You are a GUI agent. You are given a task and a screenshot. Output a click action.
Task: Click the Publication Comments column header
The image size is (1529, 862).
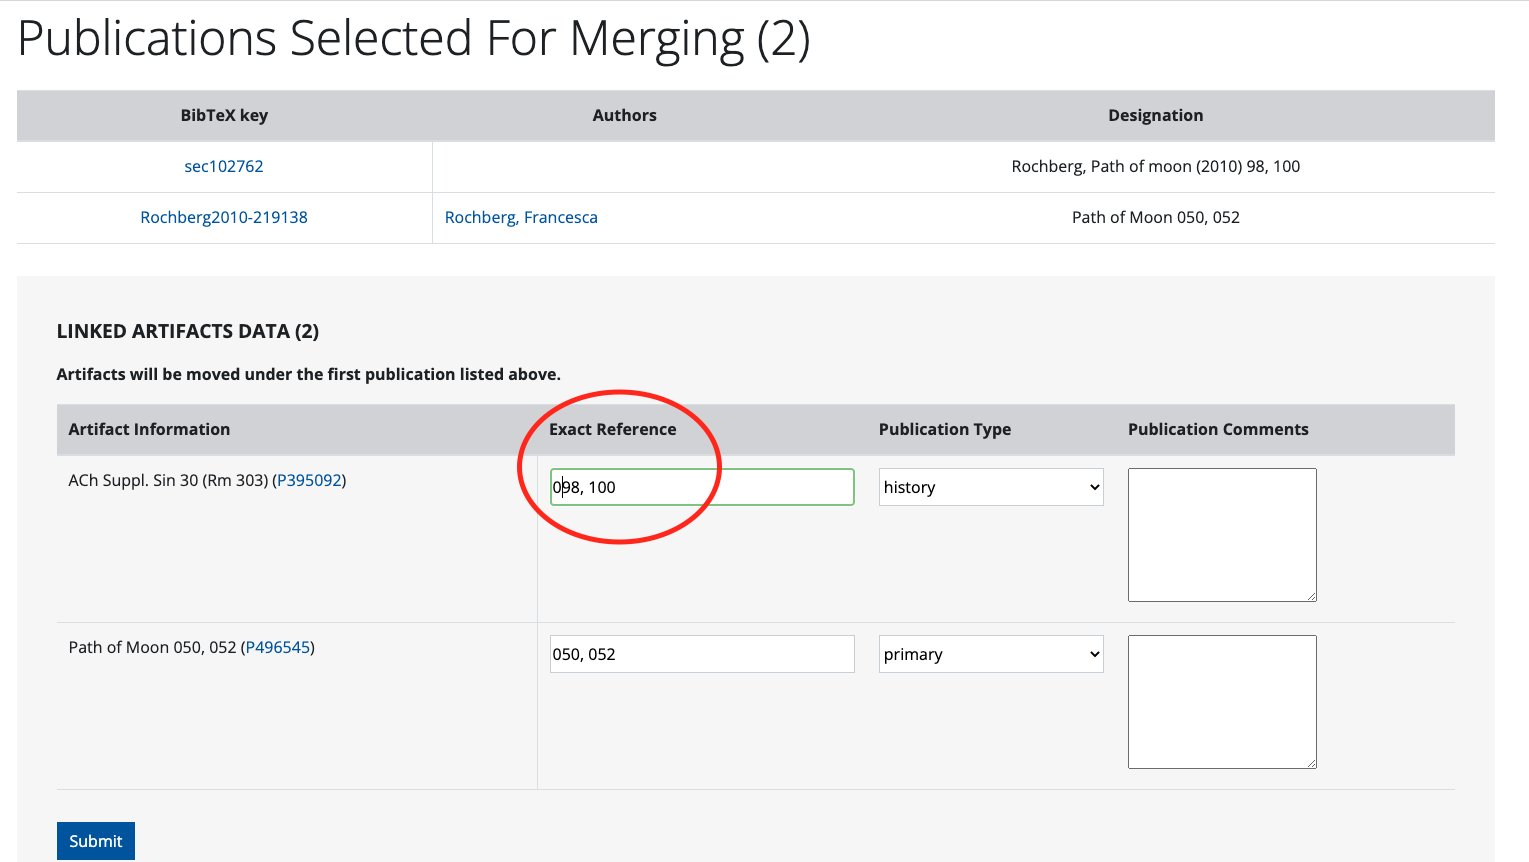click(1217, 429)
